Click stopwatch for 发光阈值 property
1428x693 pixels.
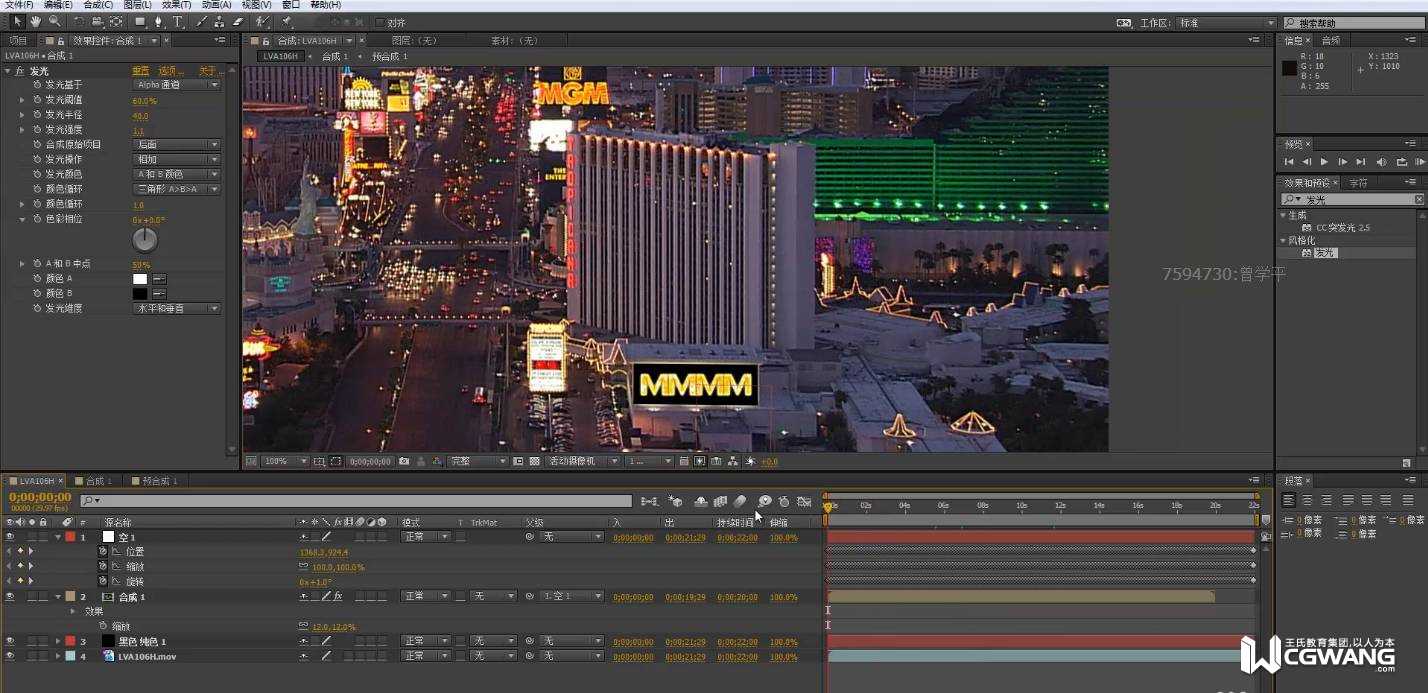[x=37, y=100]
